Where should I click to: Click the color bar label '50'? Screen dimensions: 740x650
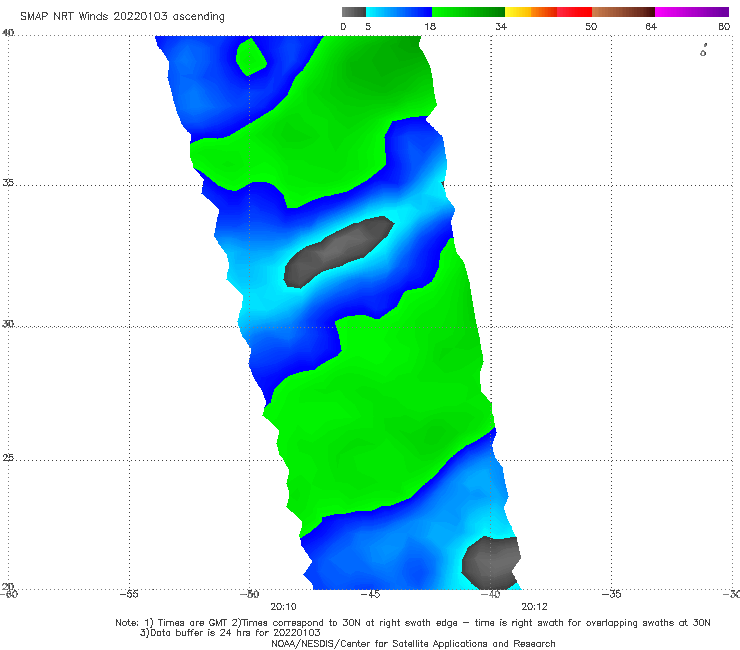591,26
